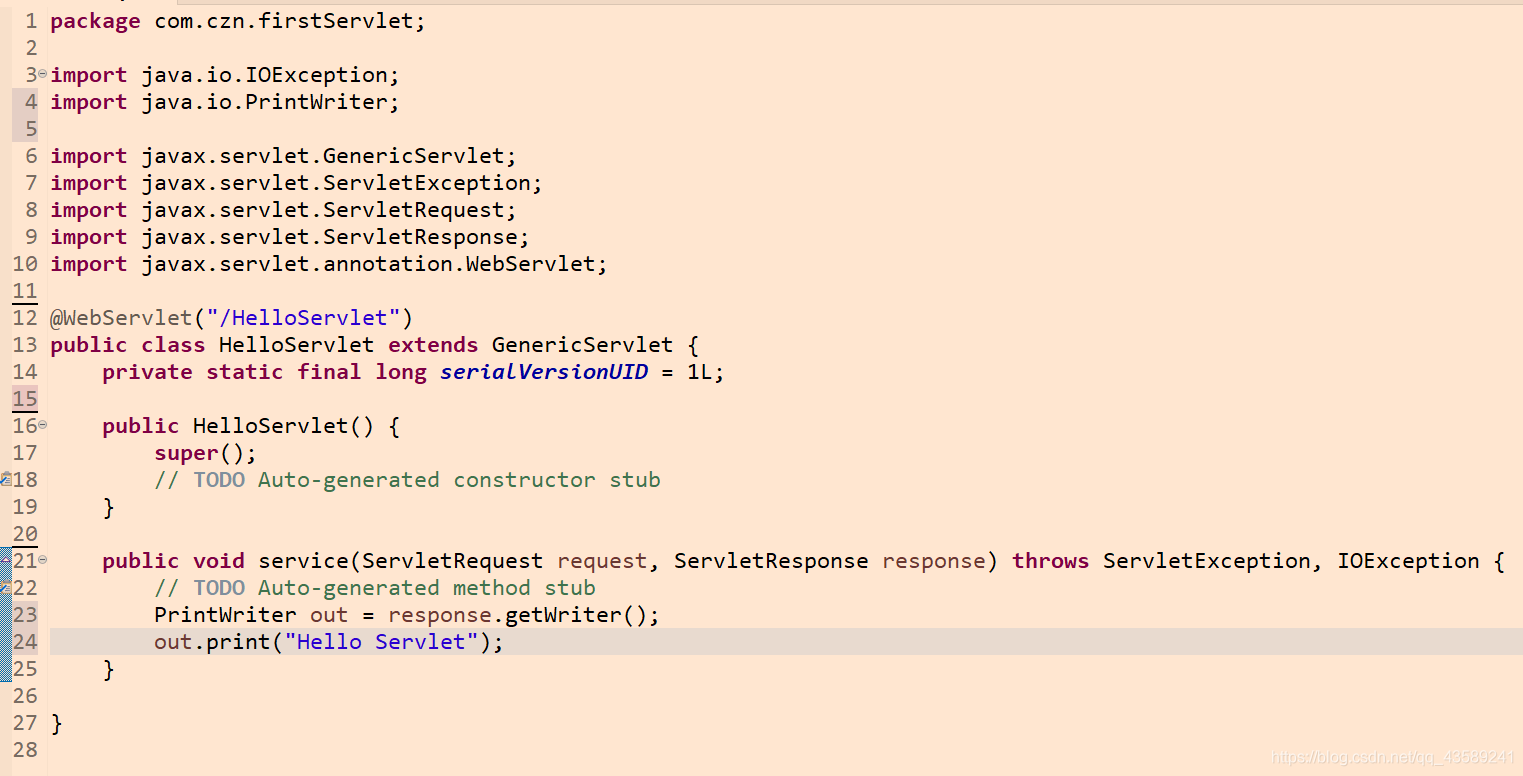Click IOException in the throws clause
The height and width of the screenshot is (776, 1523).
1408,561
